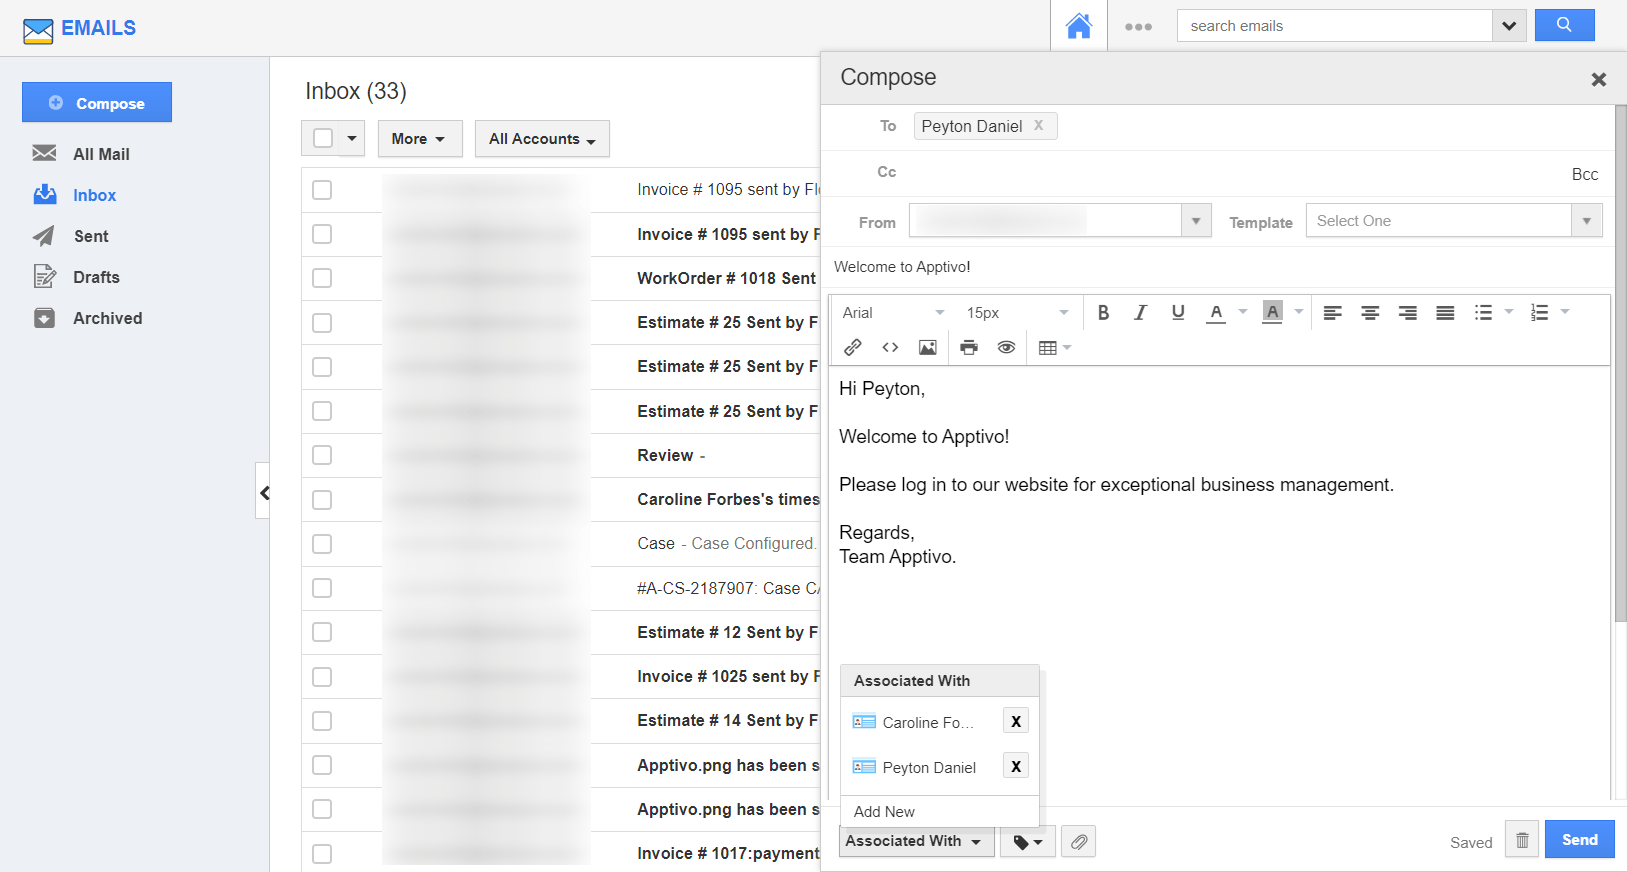
Task: Toggle bold formatting in editor
Action: tap(1103, 313)
